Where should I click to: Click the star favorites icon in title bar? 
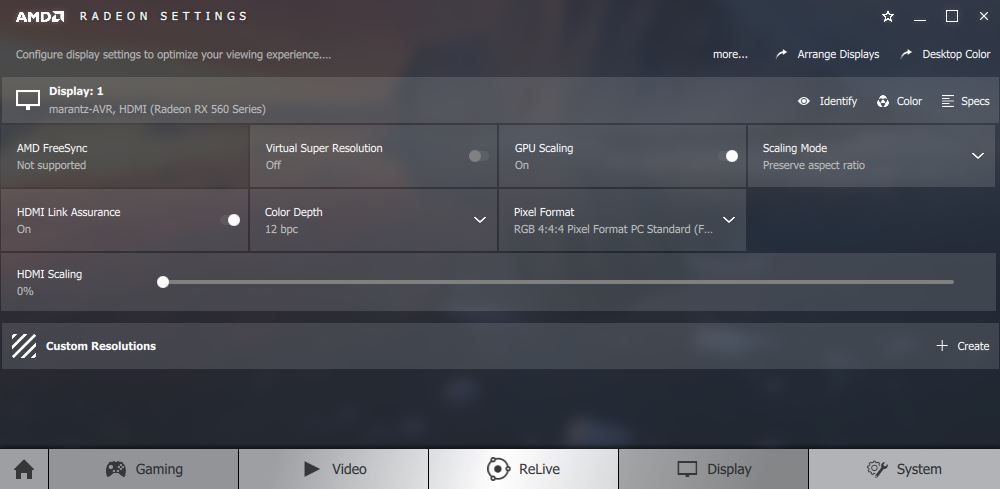(x=888, y=17)
